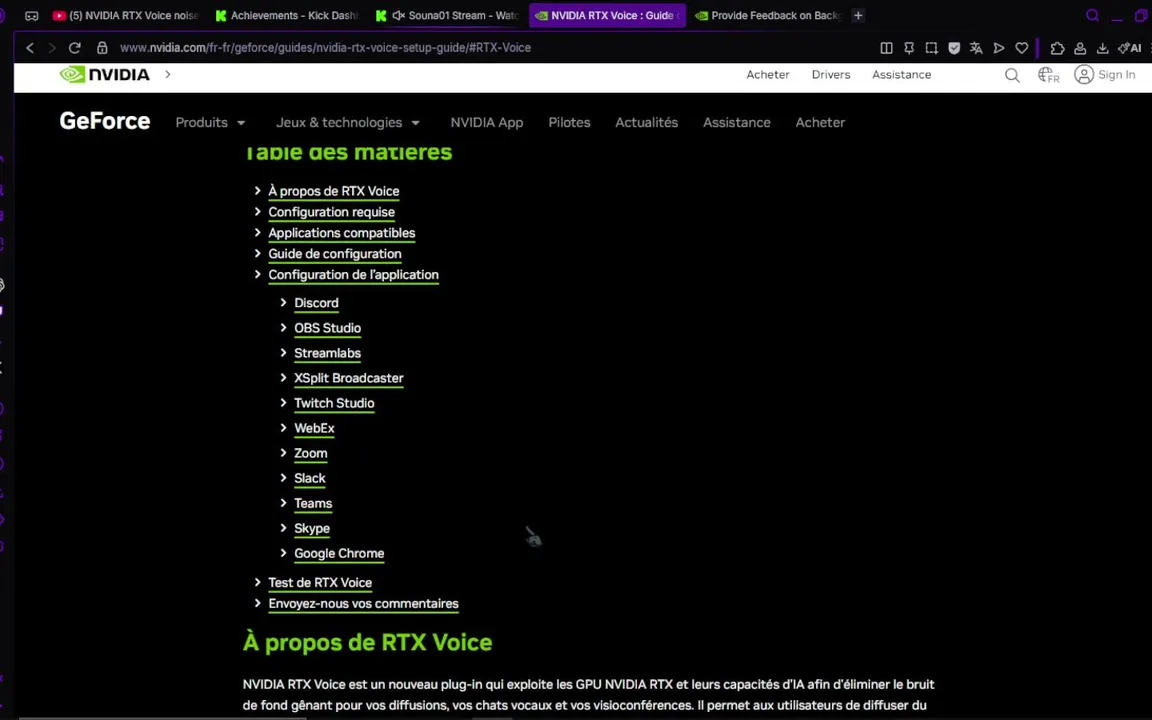This screenshot has width=1152, height=720.
Task: Open the Actualités menu item
Action: coord(647,123)
